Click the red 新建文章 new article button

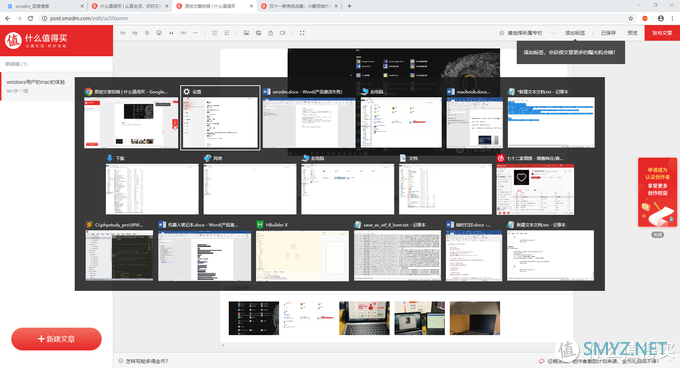tap(56, 339)
